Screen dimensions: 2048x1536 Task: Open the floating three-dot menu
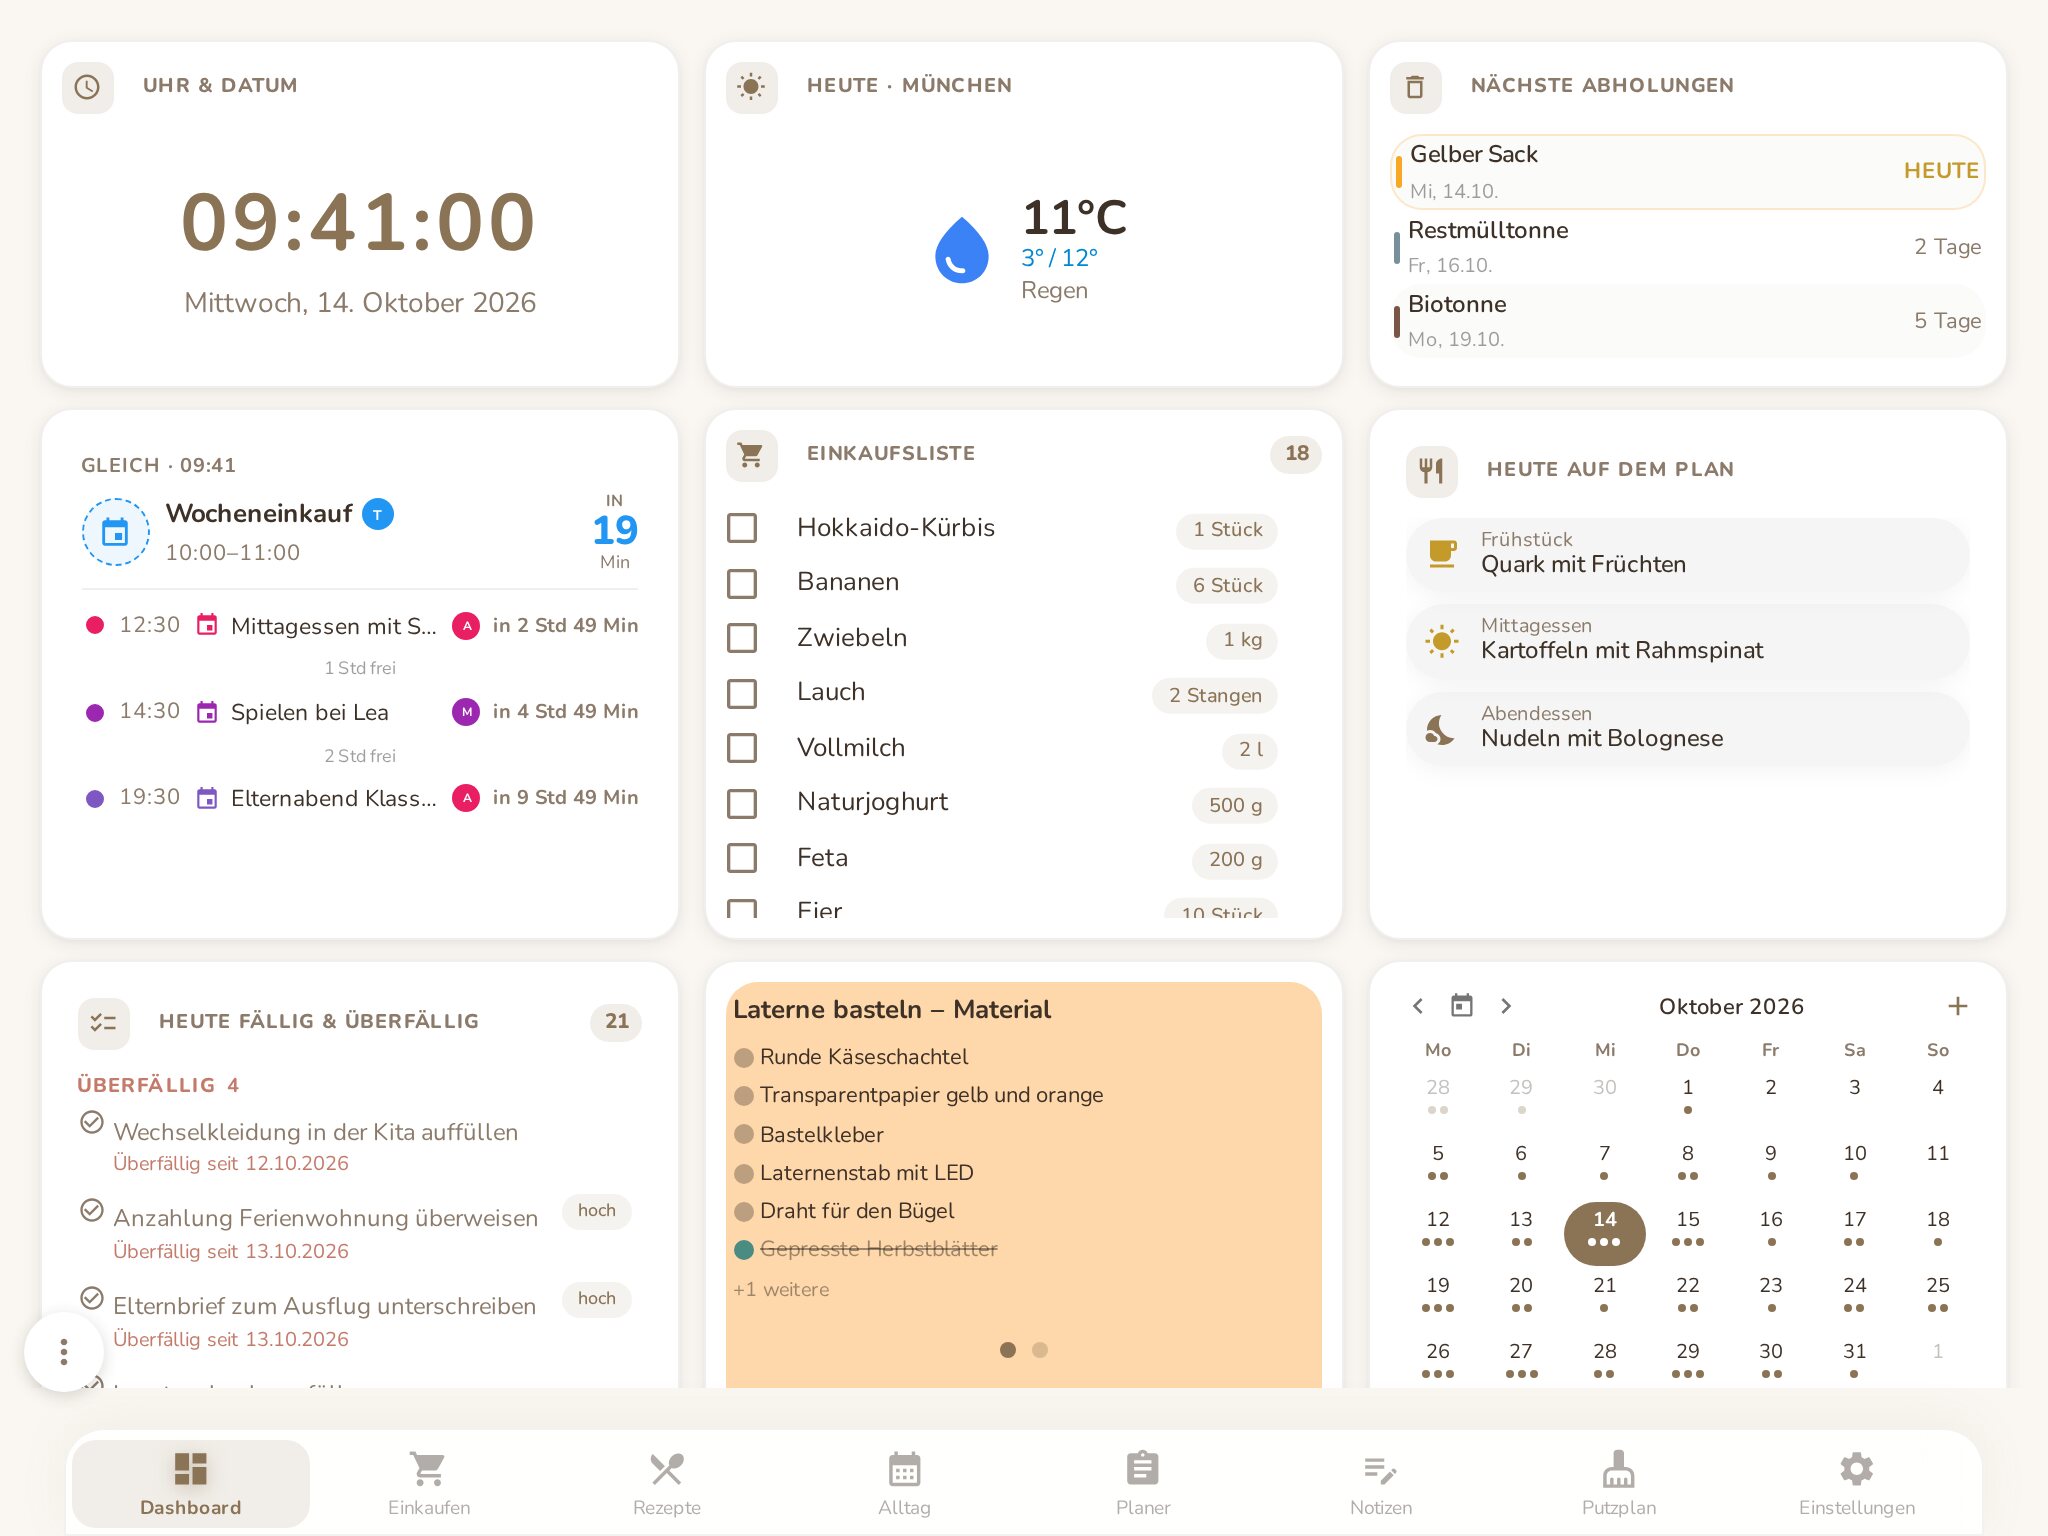pyautogui.click(x=64, y=1352)
